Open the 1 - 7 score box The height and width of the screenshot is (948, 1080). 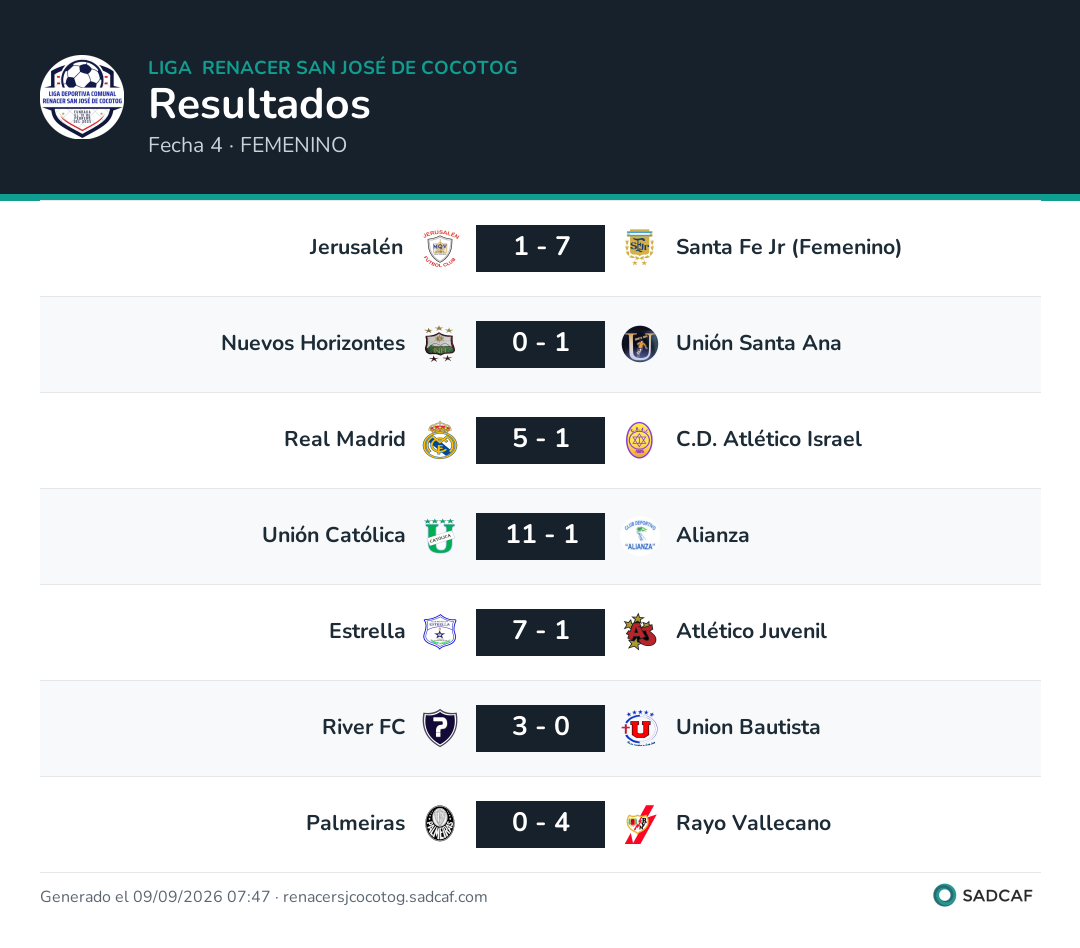[x=540, y=248]
